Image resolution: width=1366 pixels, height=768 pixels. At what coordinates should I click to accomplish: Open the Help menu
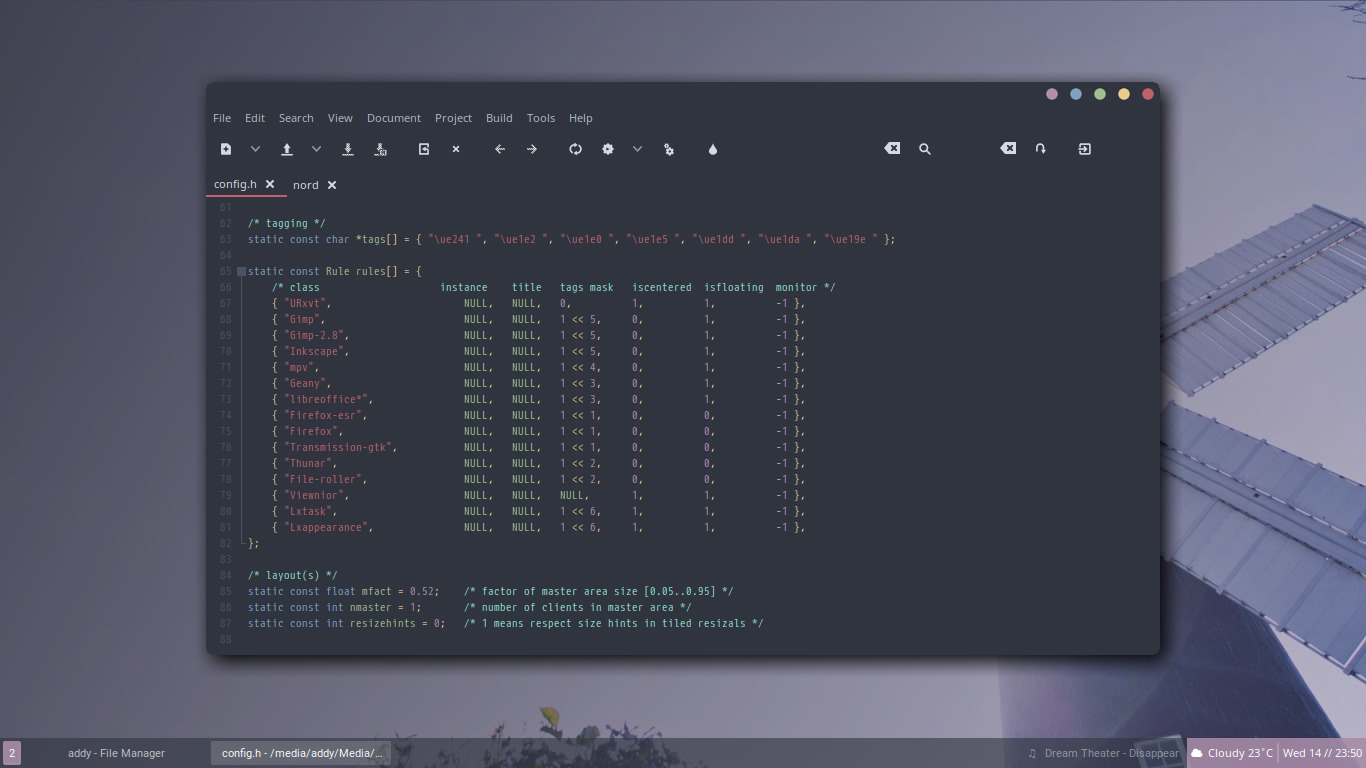click(581, 118)
